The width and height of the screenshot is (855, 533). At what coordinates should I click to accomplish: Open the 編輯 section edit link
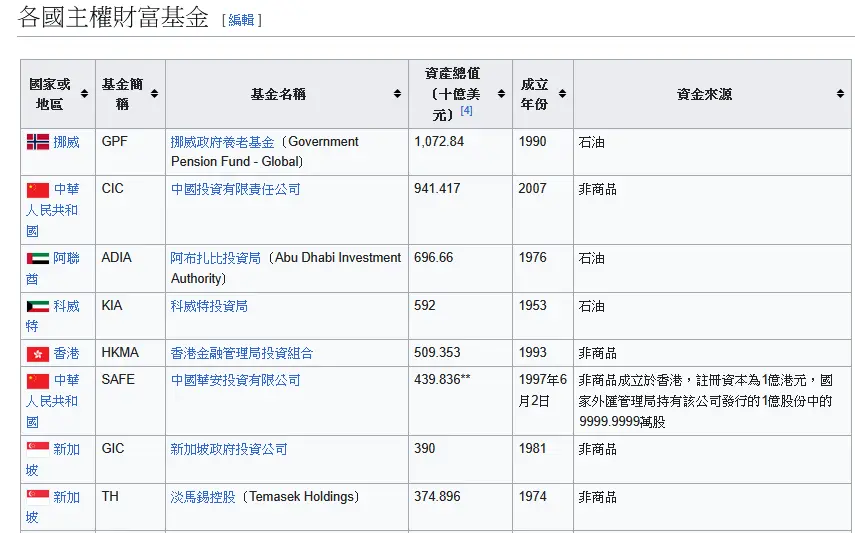[x=241, y=20]
